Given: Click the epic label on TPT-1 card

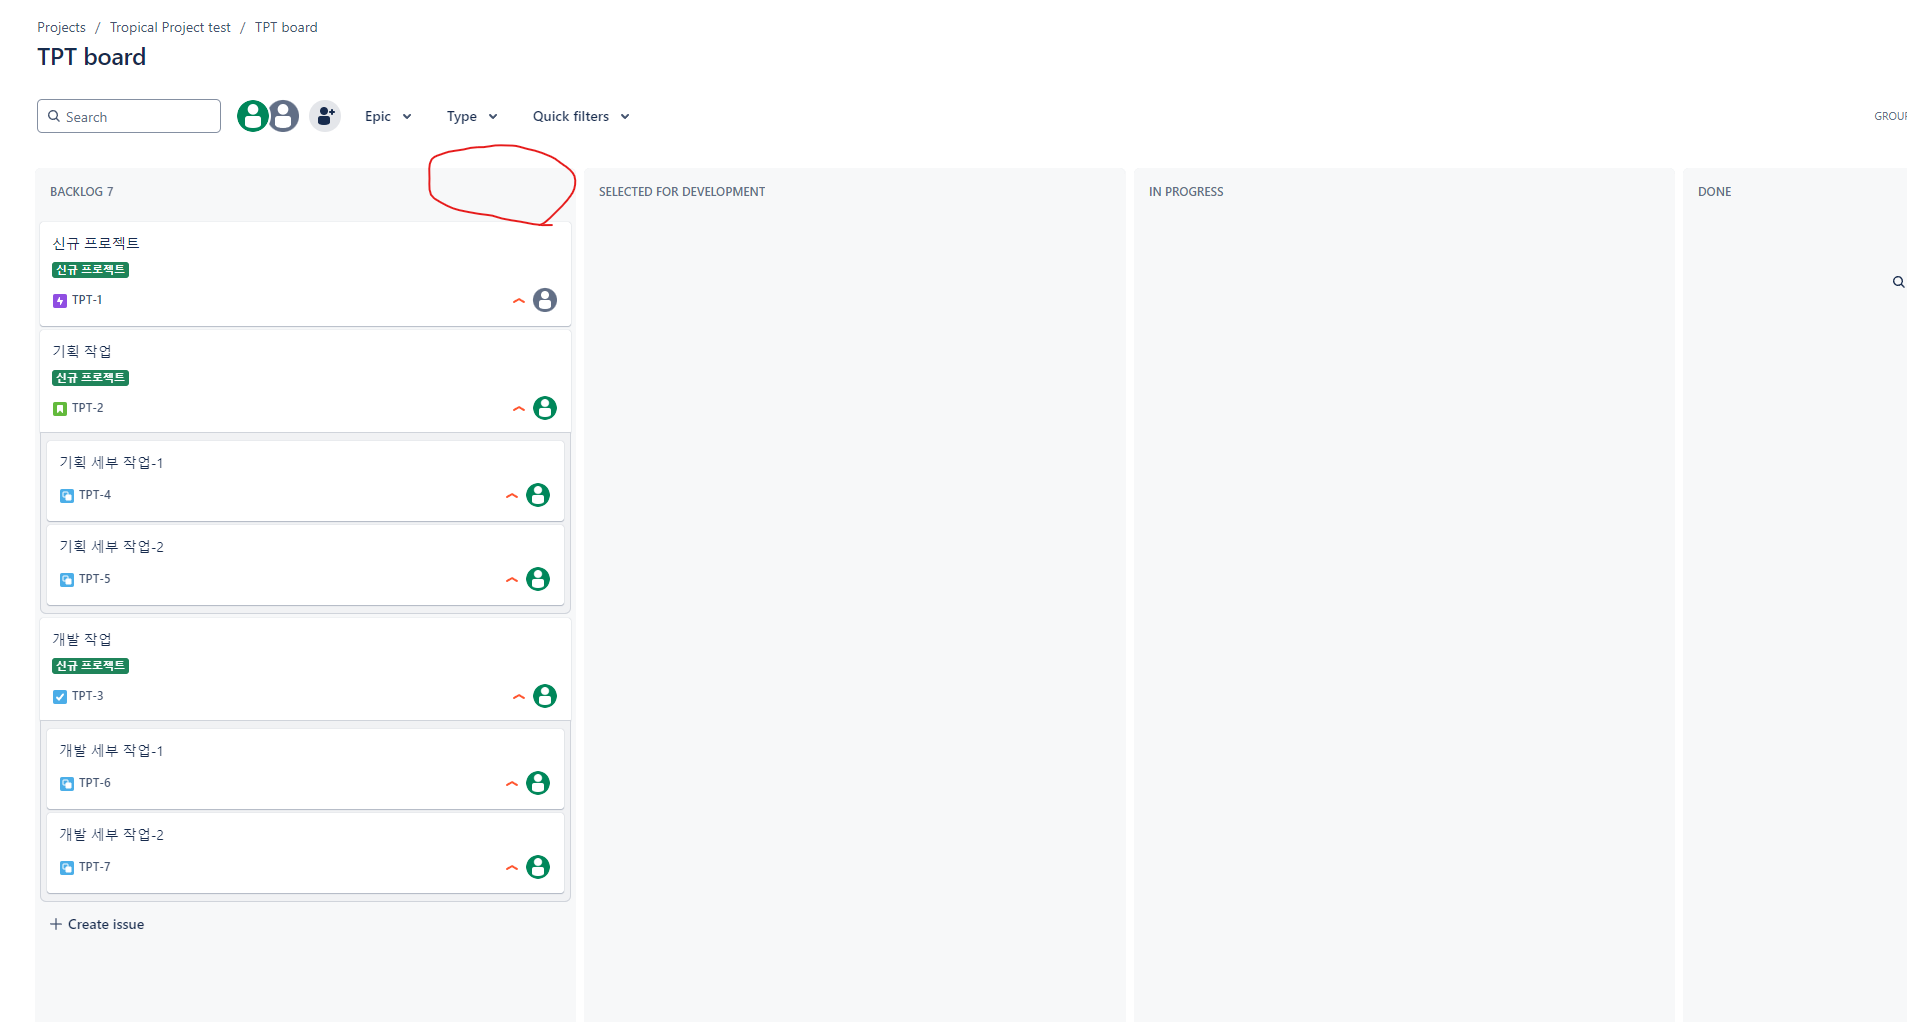Looking at the screenshot, I should pyautogui.click(x=90, y=270).
